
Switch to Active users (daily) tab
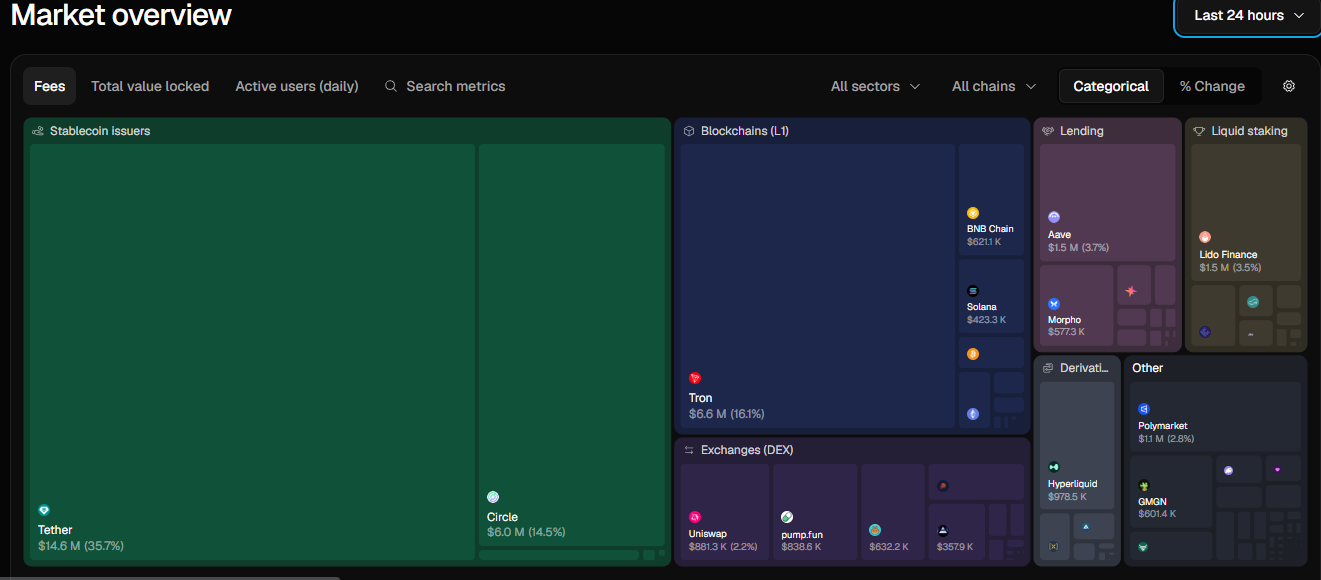point(297,86)
